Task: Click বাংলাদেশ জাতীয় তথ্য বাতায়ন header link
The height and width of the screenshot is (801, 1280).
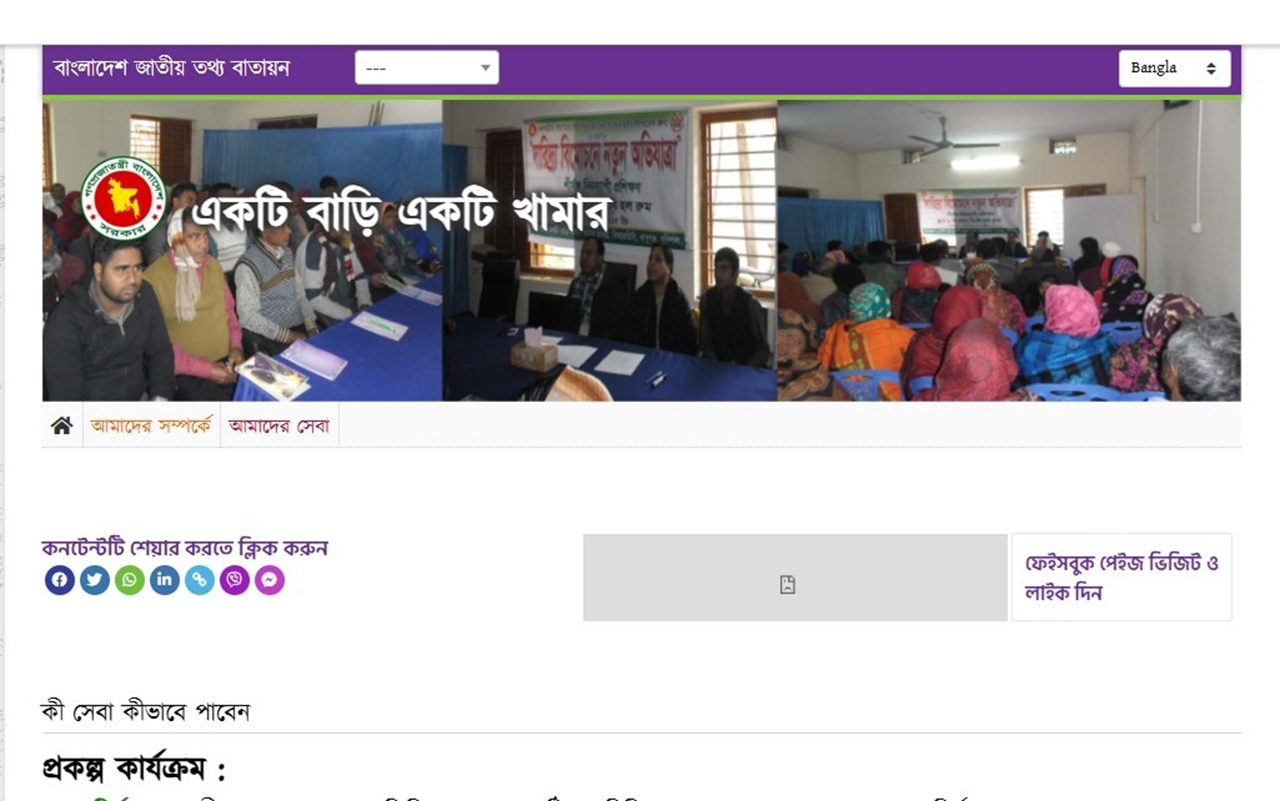Action: 172,68
